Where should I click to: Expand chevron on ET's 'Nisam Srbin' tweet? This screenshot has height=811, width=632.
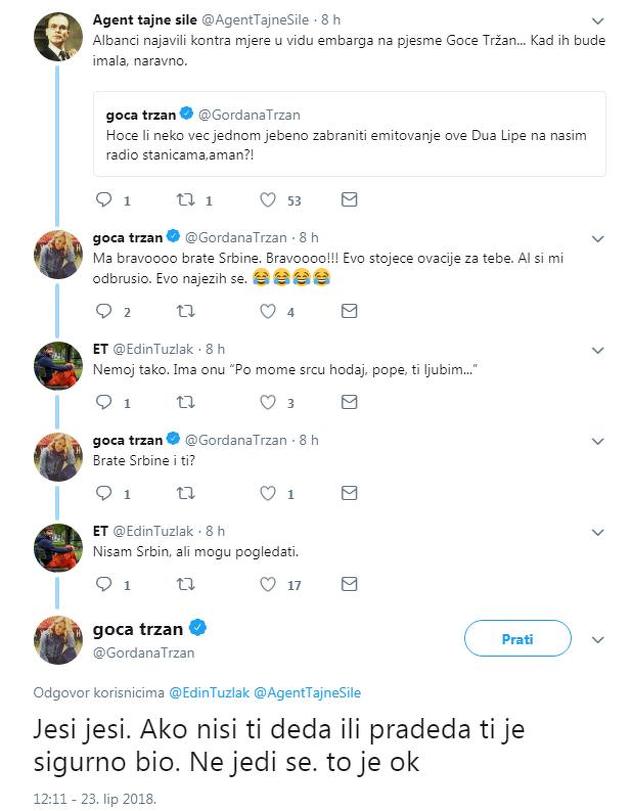pyautogui.click(x=598, y=532)
